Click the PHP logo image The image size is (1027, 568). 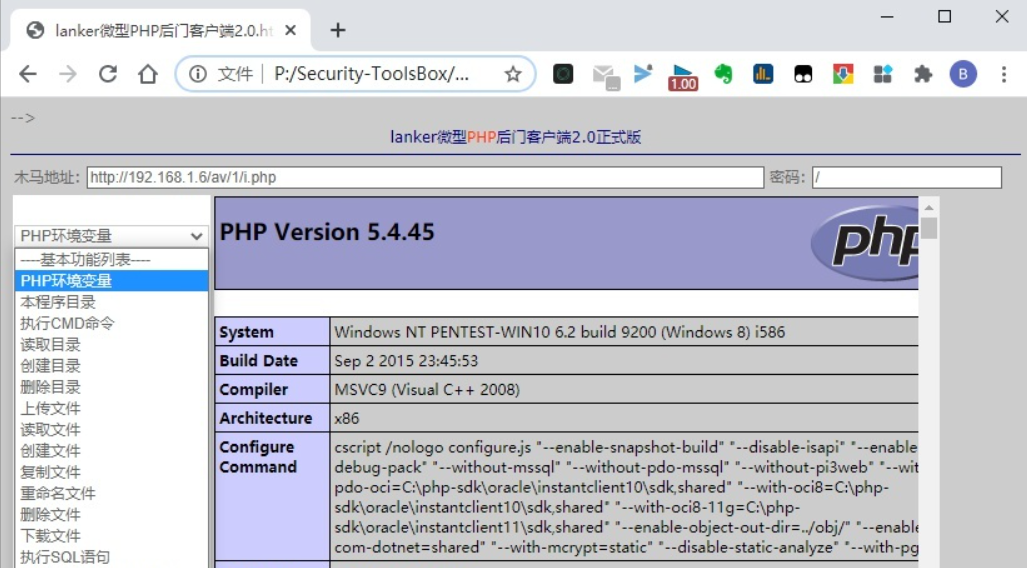click(x=865, y=242)
